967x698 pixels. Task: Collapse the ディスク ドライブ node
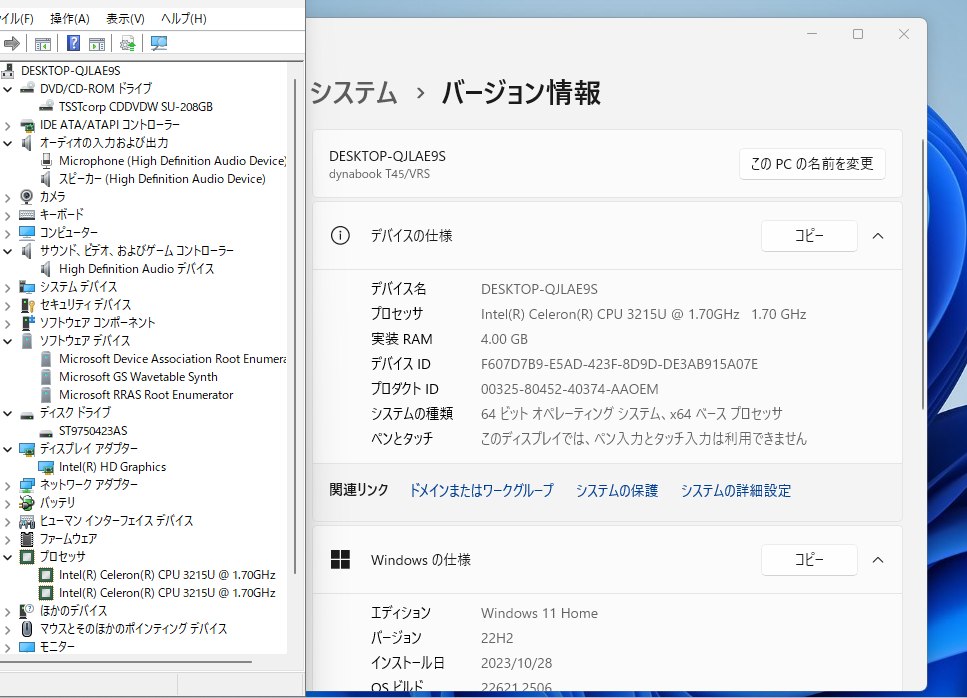(x=7, y=413)
